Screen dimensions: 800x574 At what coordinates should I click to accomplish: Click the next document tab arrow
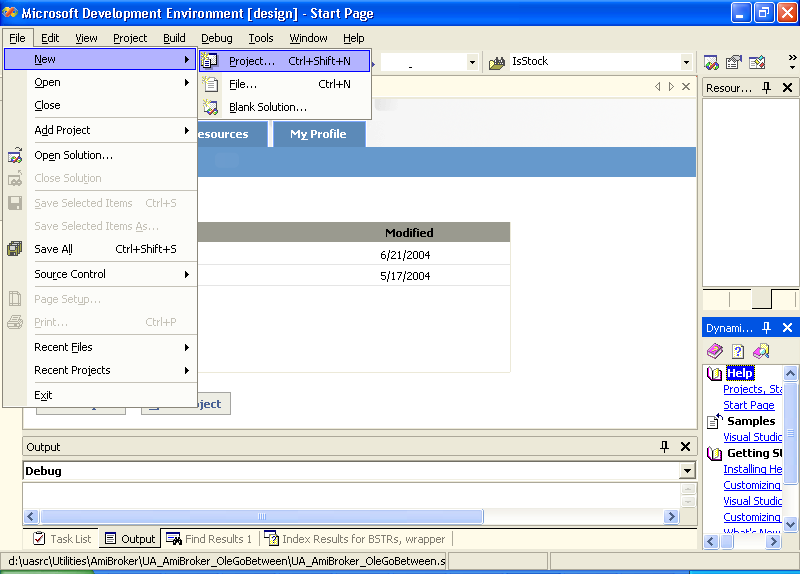tap(671, 87)
